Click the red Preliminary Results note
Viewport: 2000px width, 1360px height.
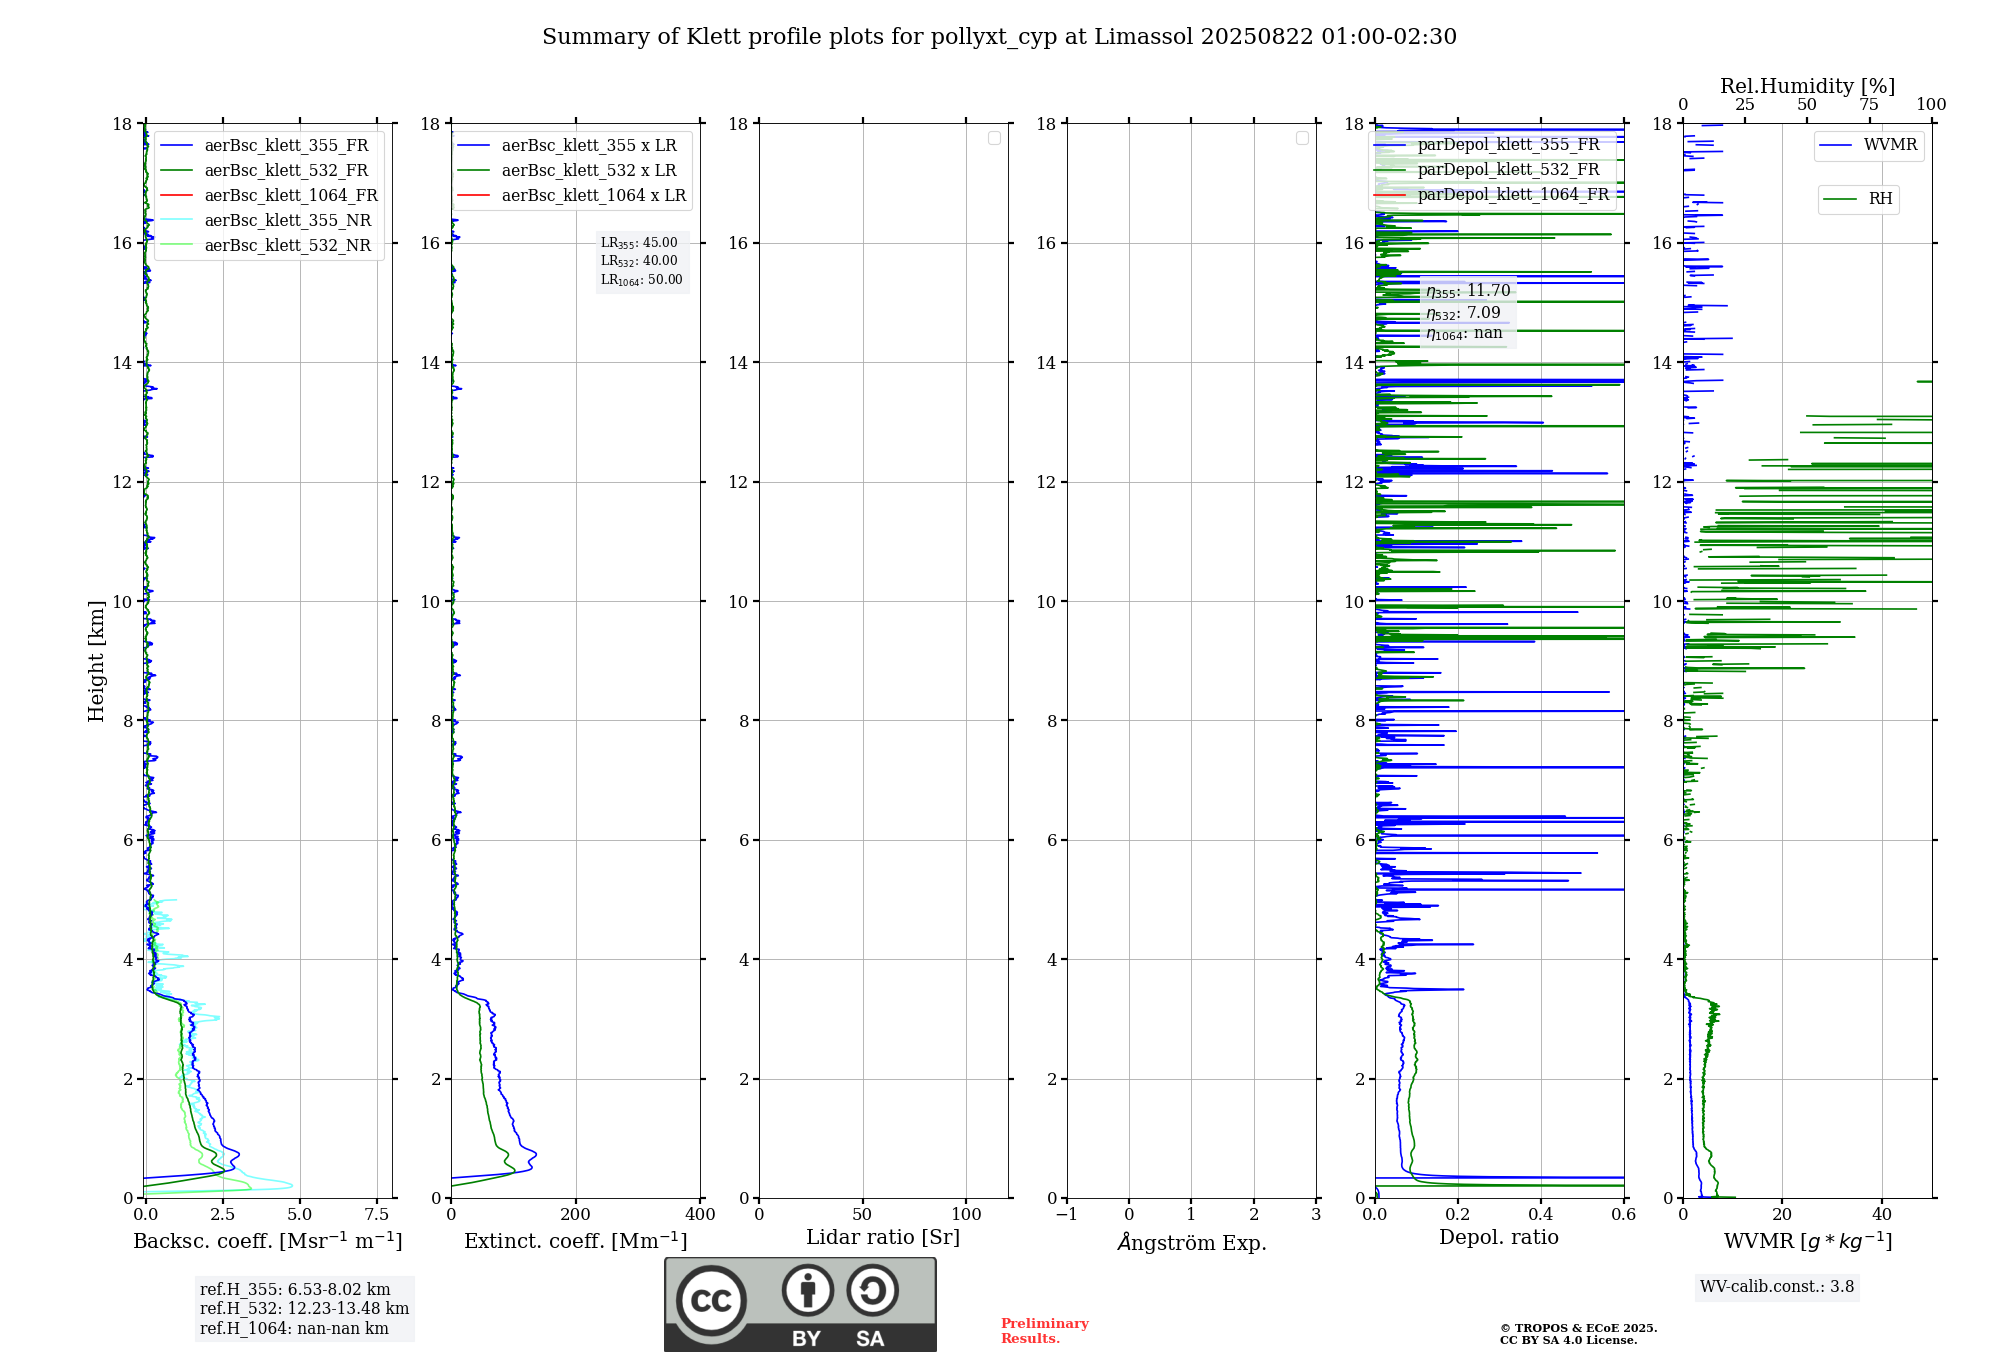pyautogui.click(x=1044, y=1331)
